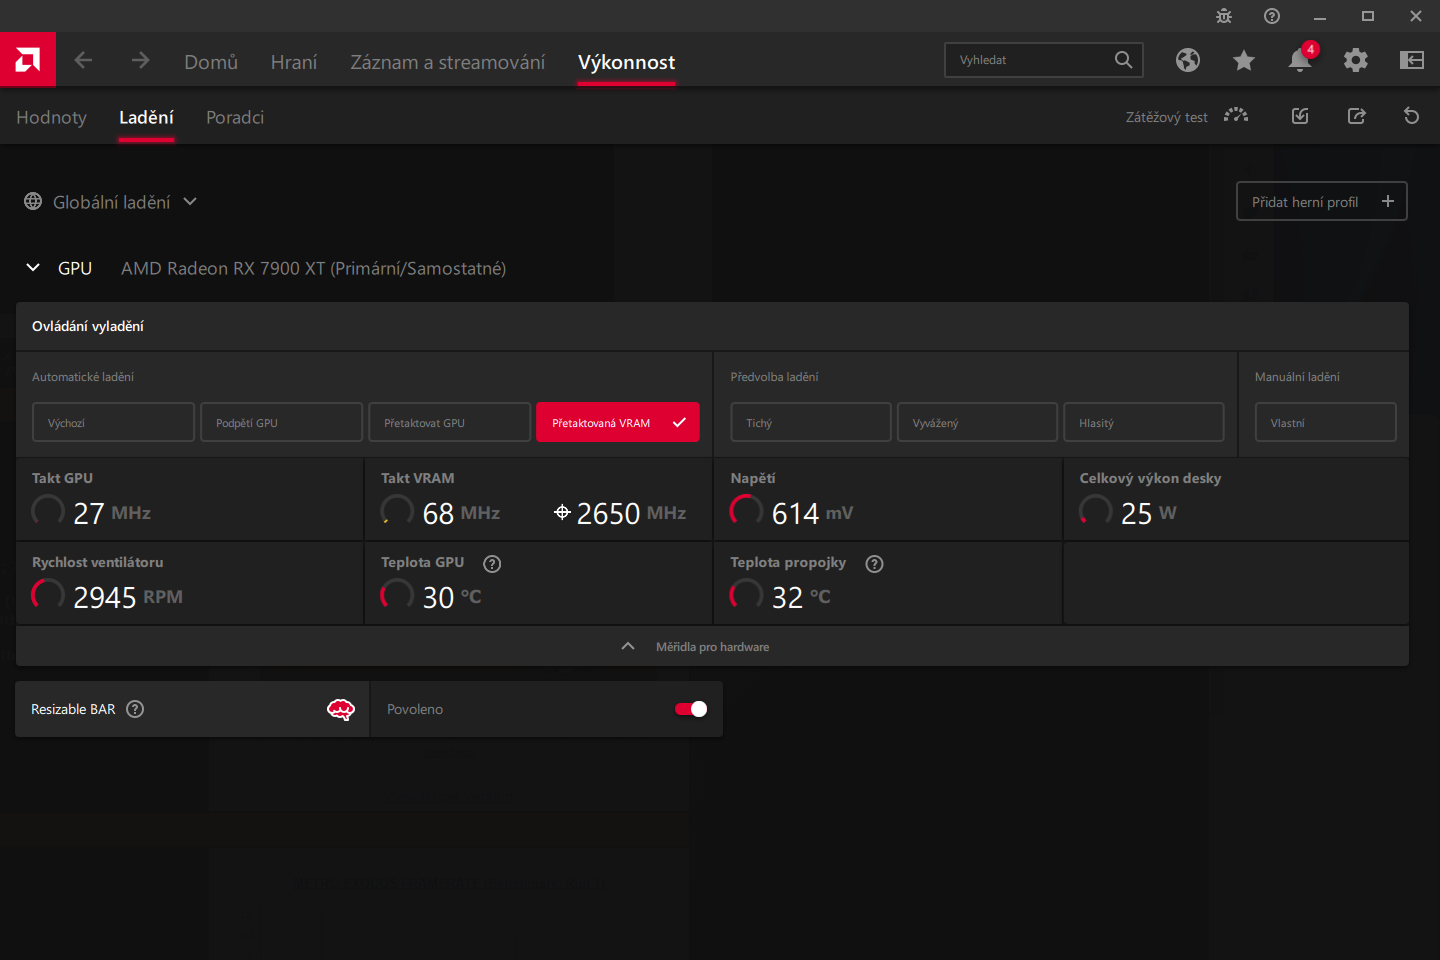Open the Hraní tab
Viewport: 1440px width, 960px height.
(x=294, y=62)
